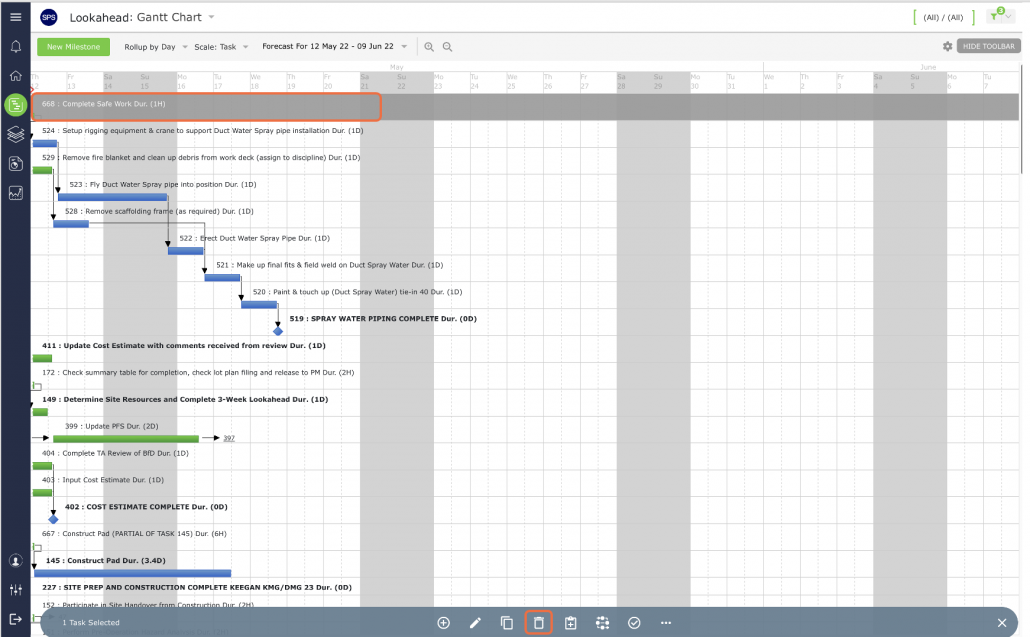Screen dimensions: 1030x637
Task: Select task 522 Erect Duct Water Spray Pipe
Action: (255, 238)
